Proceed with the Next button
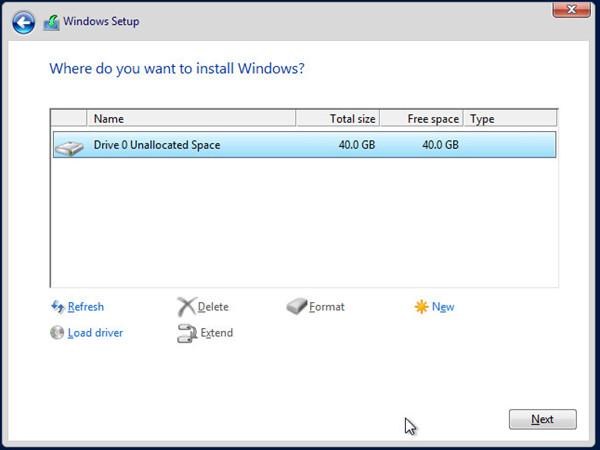 (x=543, y=419)
